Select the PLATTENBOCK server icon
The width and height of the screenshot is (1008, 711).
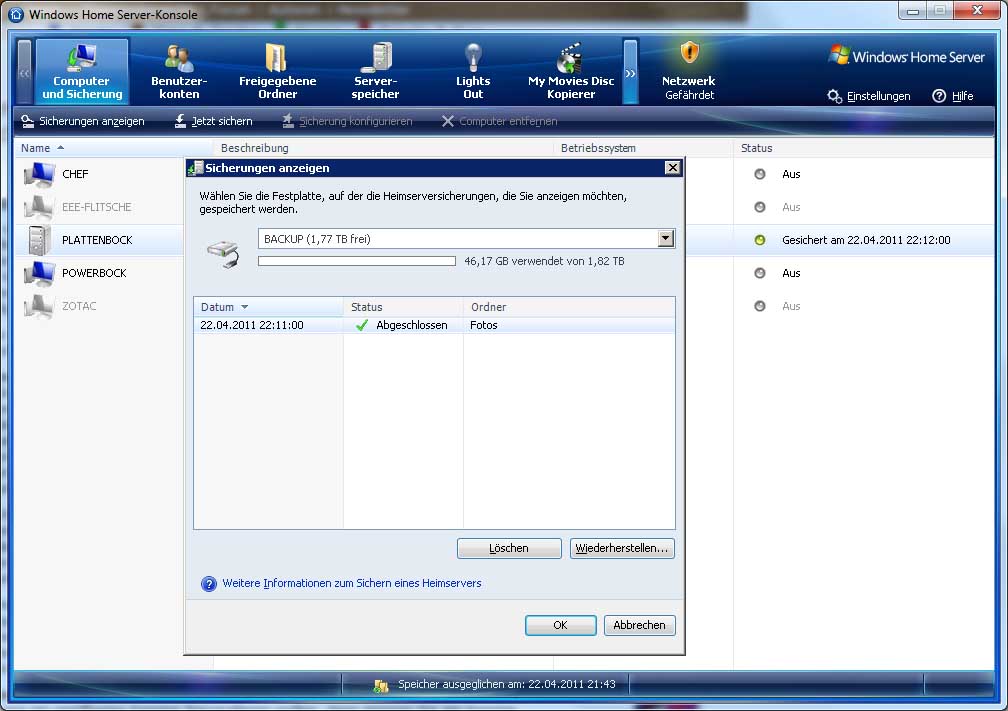tap(39, 240)
